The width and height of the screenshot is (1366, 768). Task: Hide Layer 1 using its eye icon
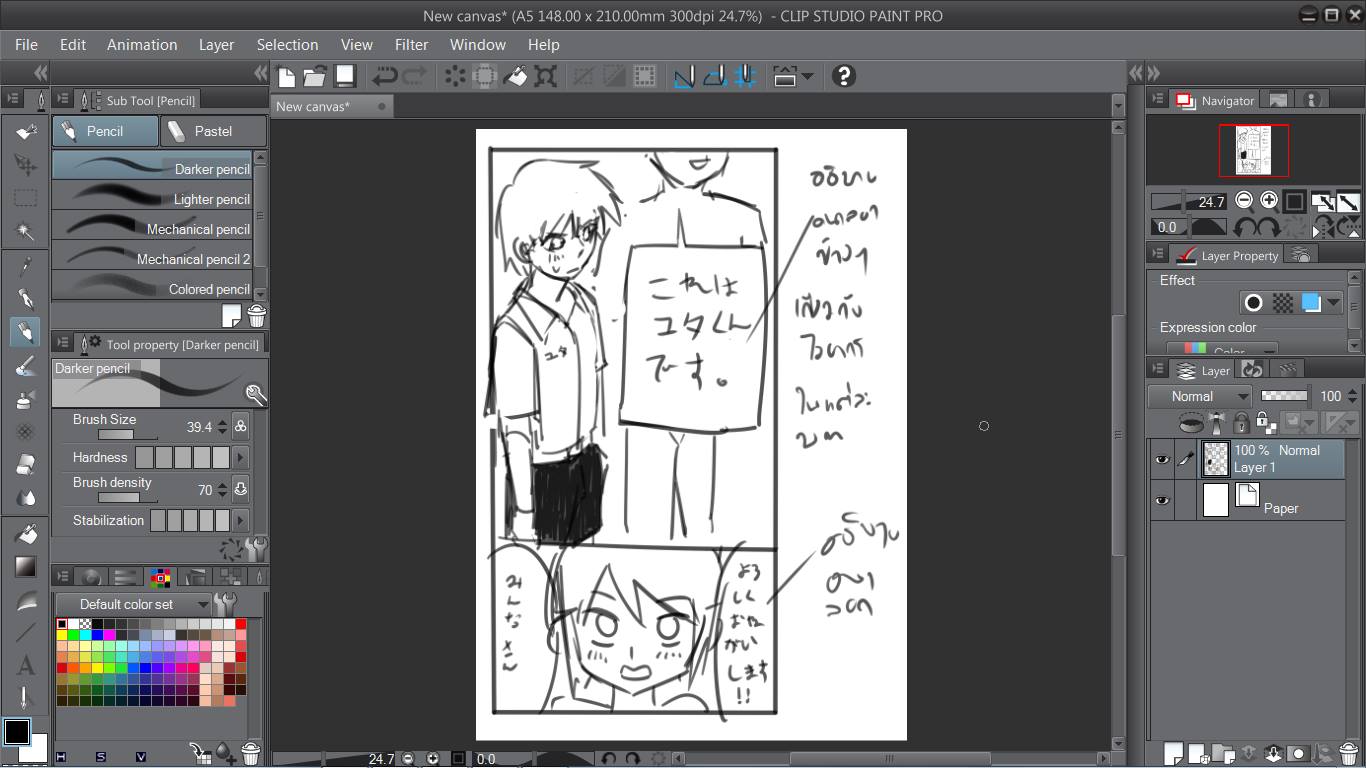[x=1162, y=459]
